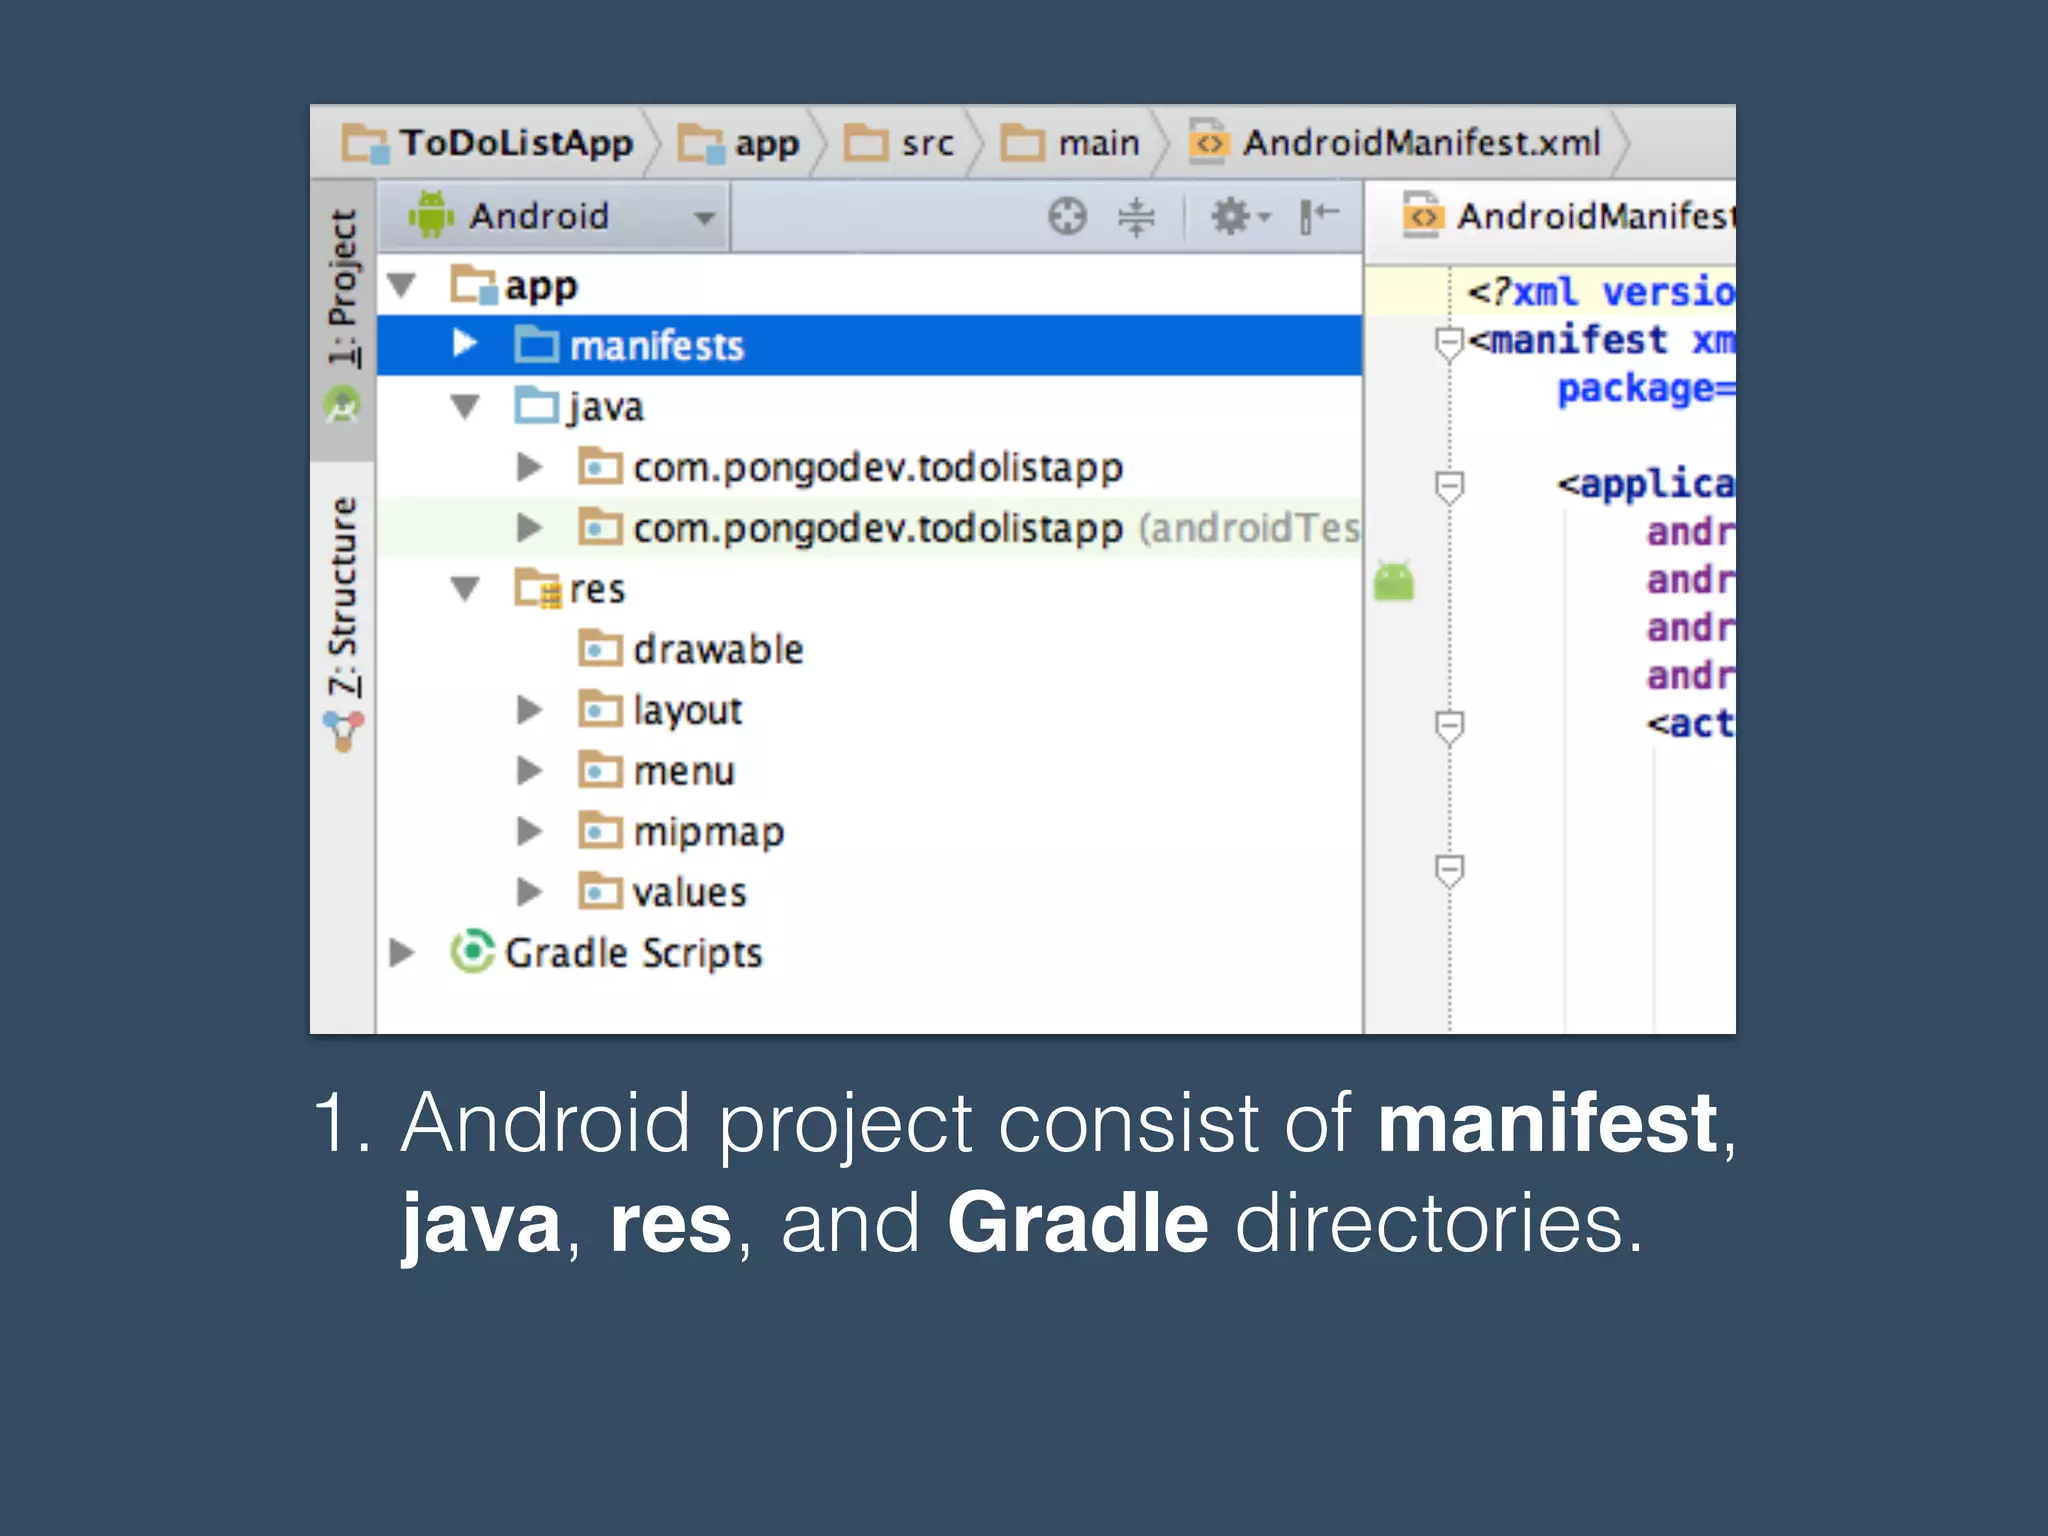2048x1536 pixels.
Task: Click the package= attribute in the editor
Action: 1646,388
